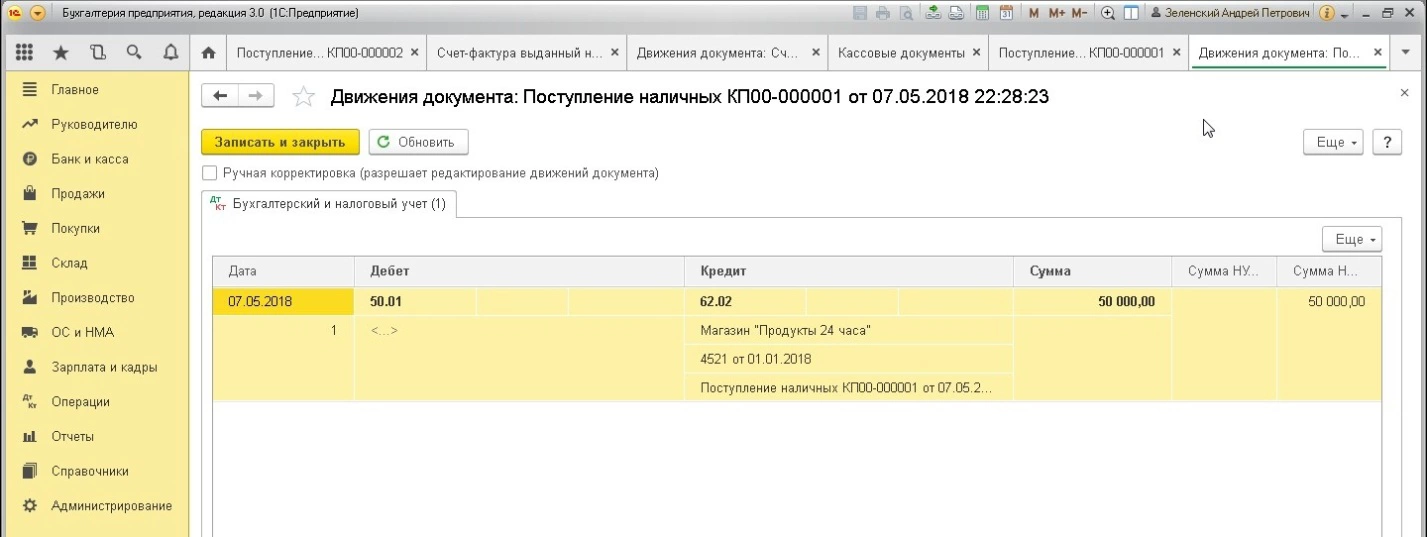Open the calculator icon in title bar
The image size is (1427, 537).
pyautogui.click(x=982, y=14)
